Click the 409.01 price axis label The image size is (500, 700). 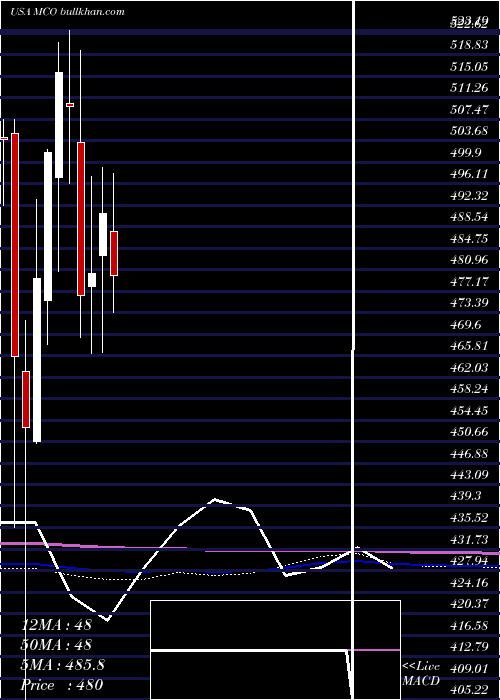(x=469, y=669)
